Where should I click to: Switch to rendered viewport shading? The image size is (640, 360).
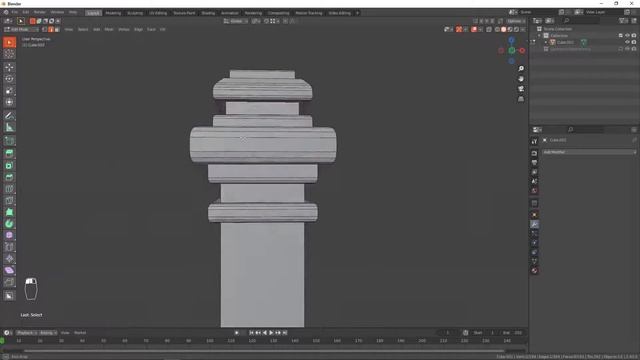click(516, 29)
